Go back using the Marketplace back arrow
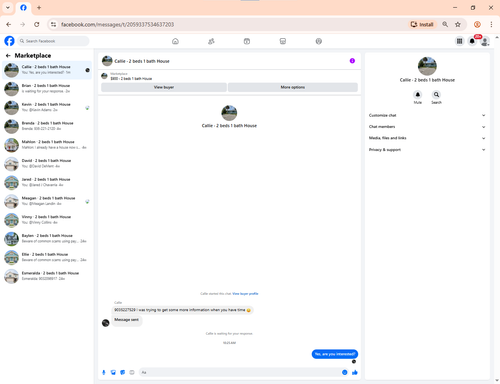500x384 pixels. pyautogui.click(x=8, y=56)
